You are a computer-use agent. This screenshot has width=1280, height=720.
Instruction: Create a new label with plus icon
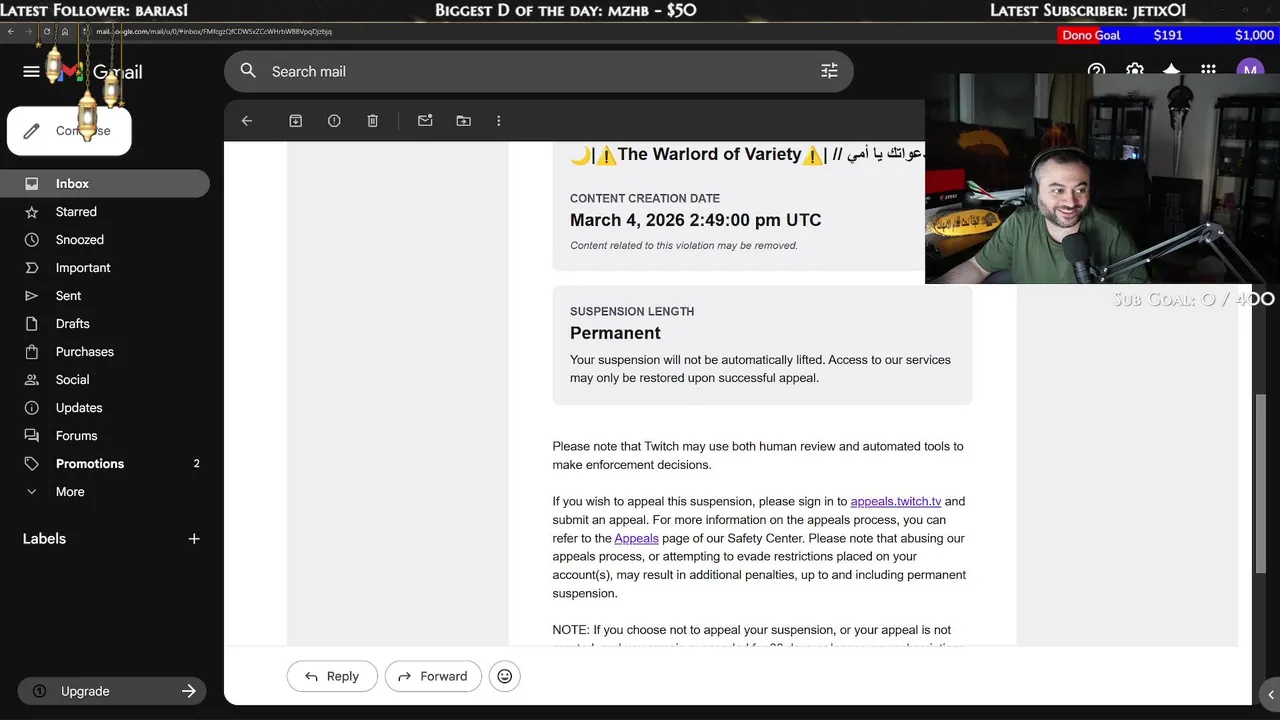(194, 539)
